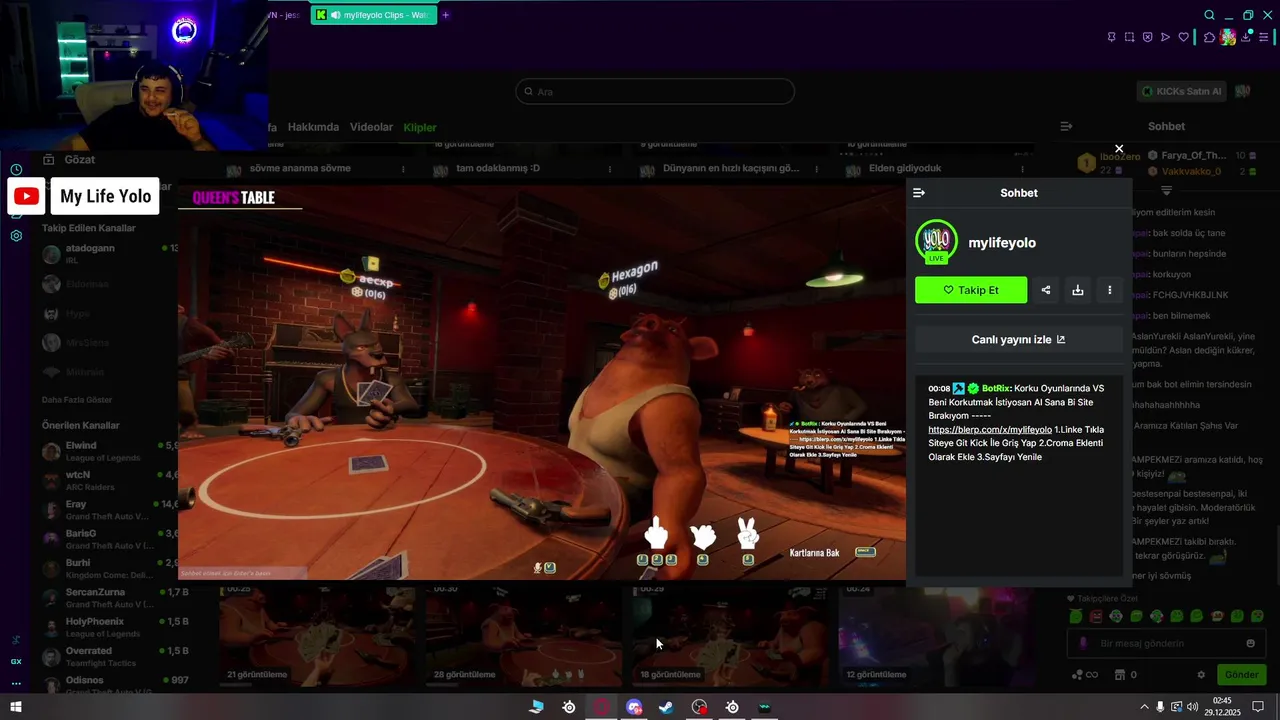This screenshot has height=720, width=1280.
Task: Click the toolbar pin icon
Action: tap(1111, 37)
